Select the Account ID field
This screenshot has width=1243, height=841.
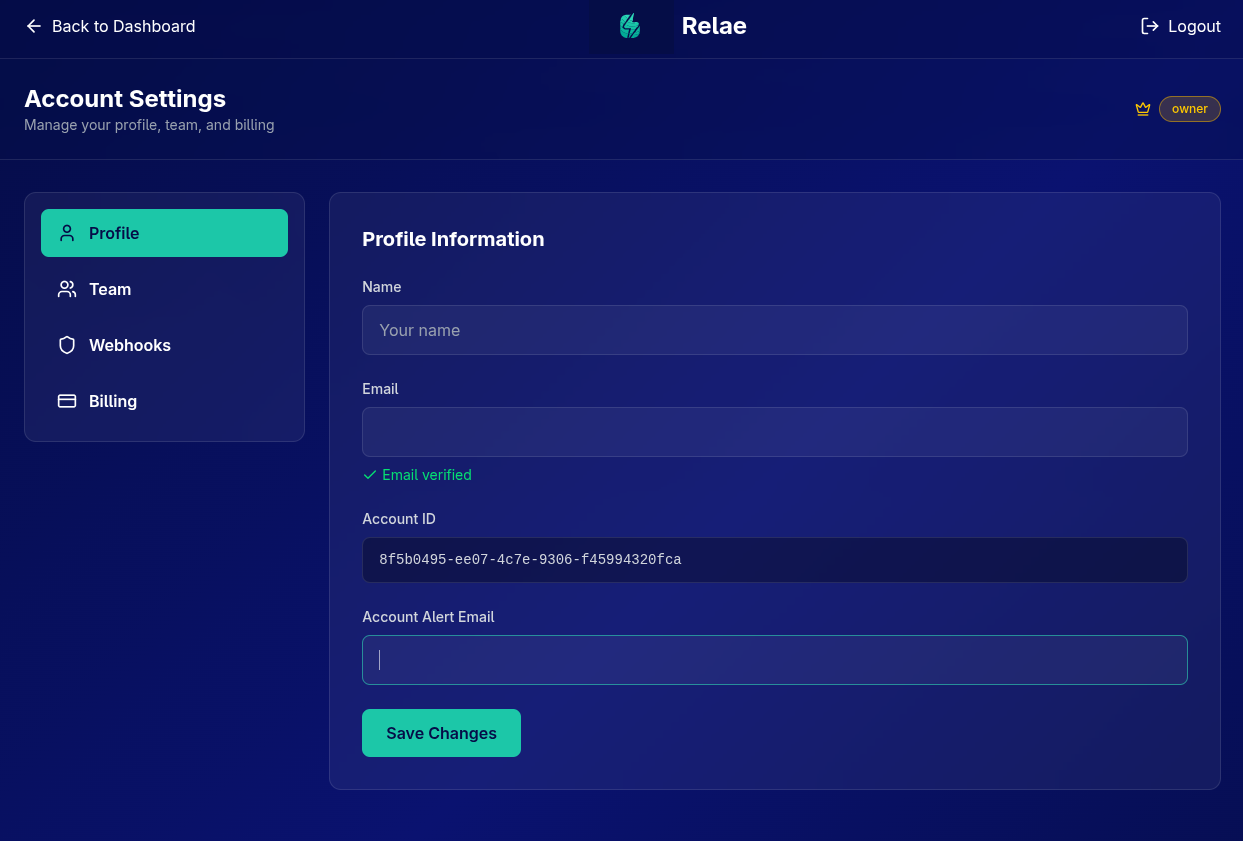tap(774, 559)
